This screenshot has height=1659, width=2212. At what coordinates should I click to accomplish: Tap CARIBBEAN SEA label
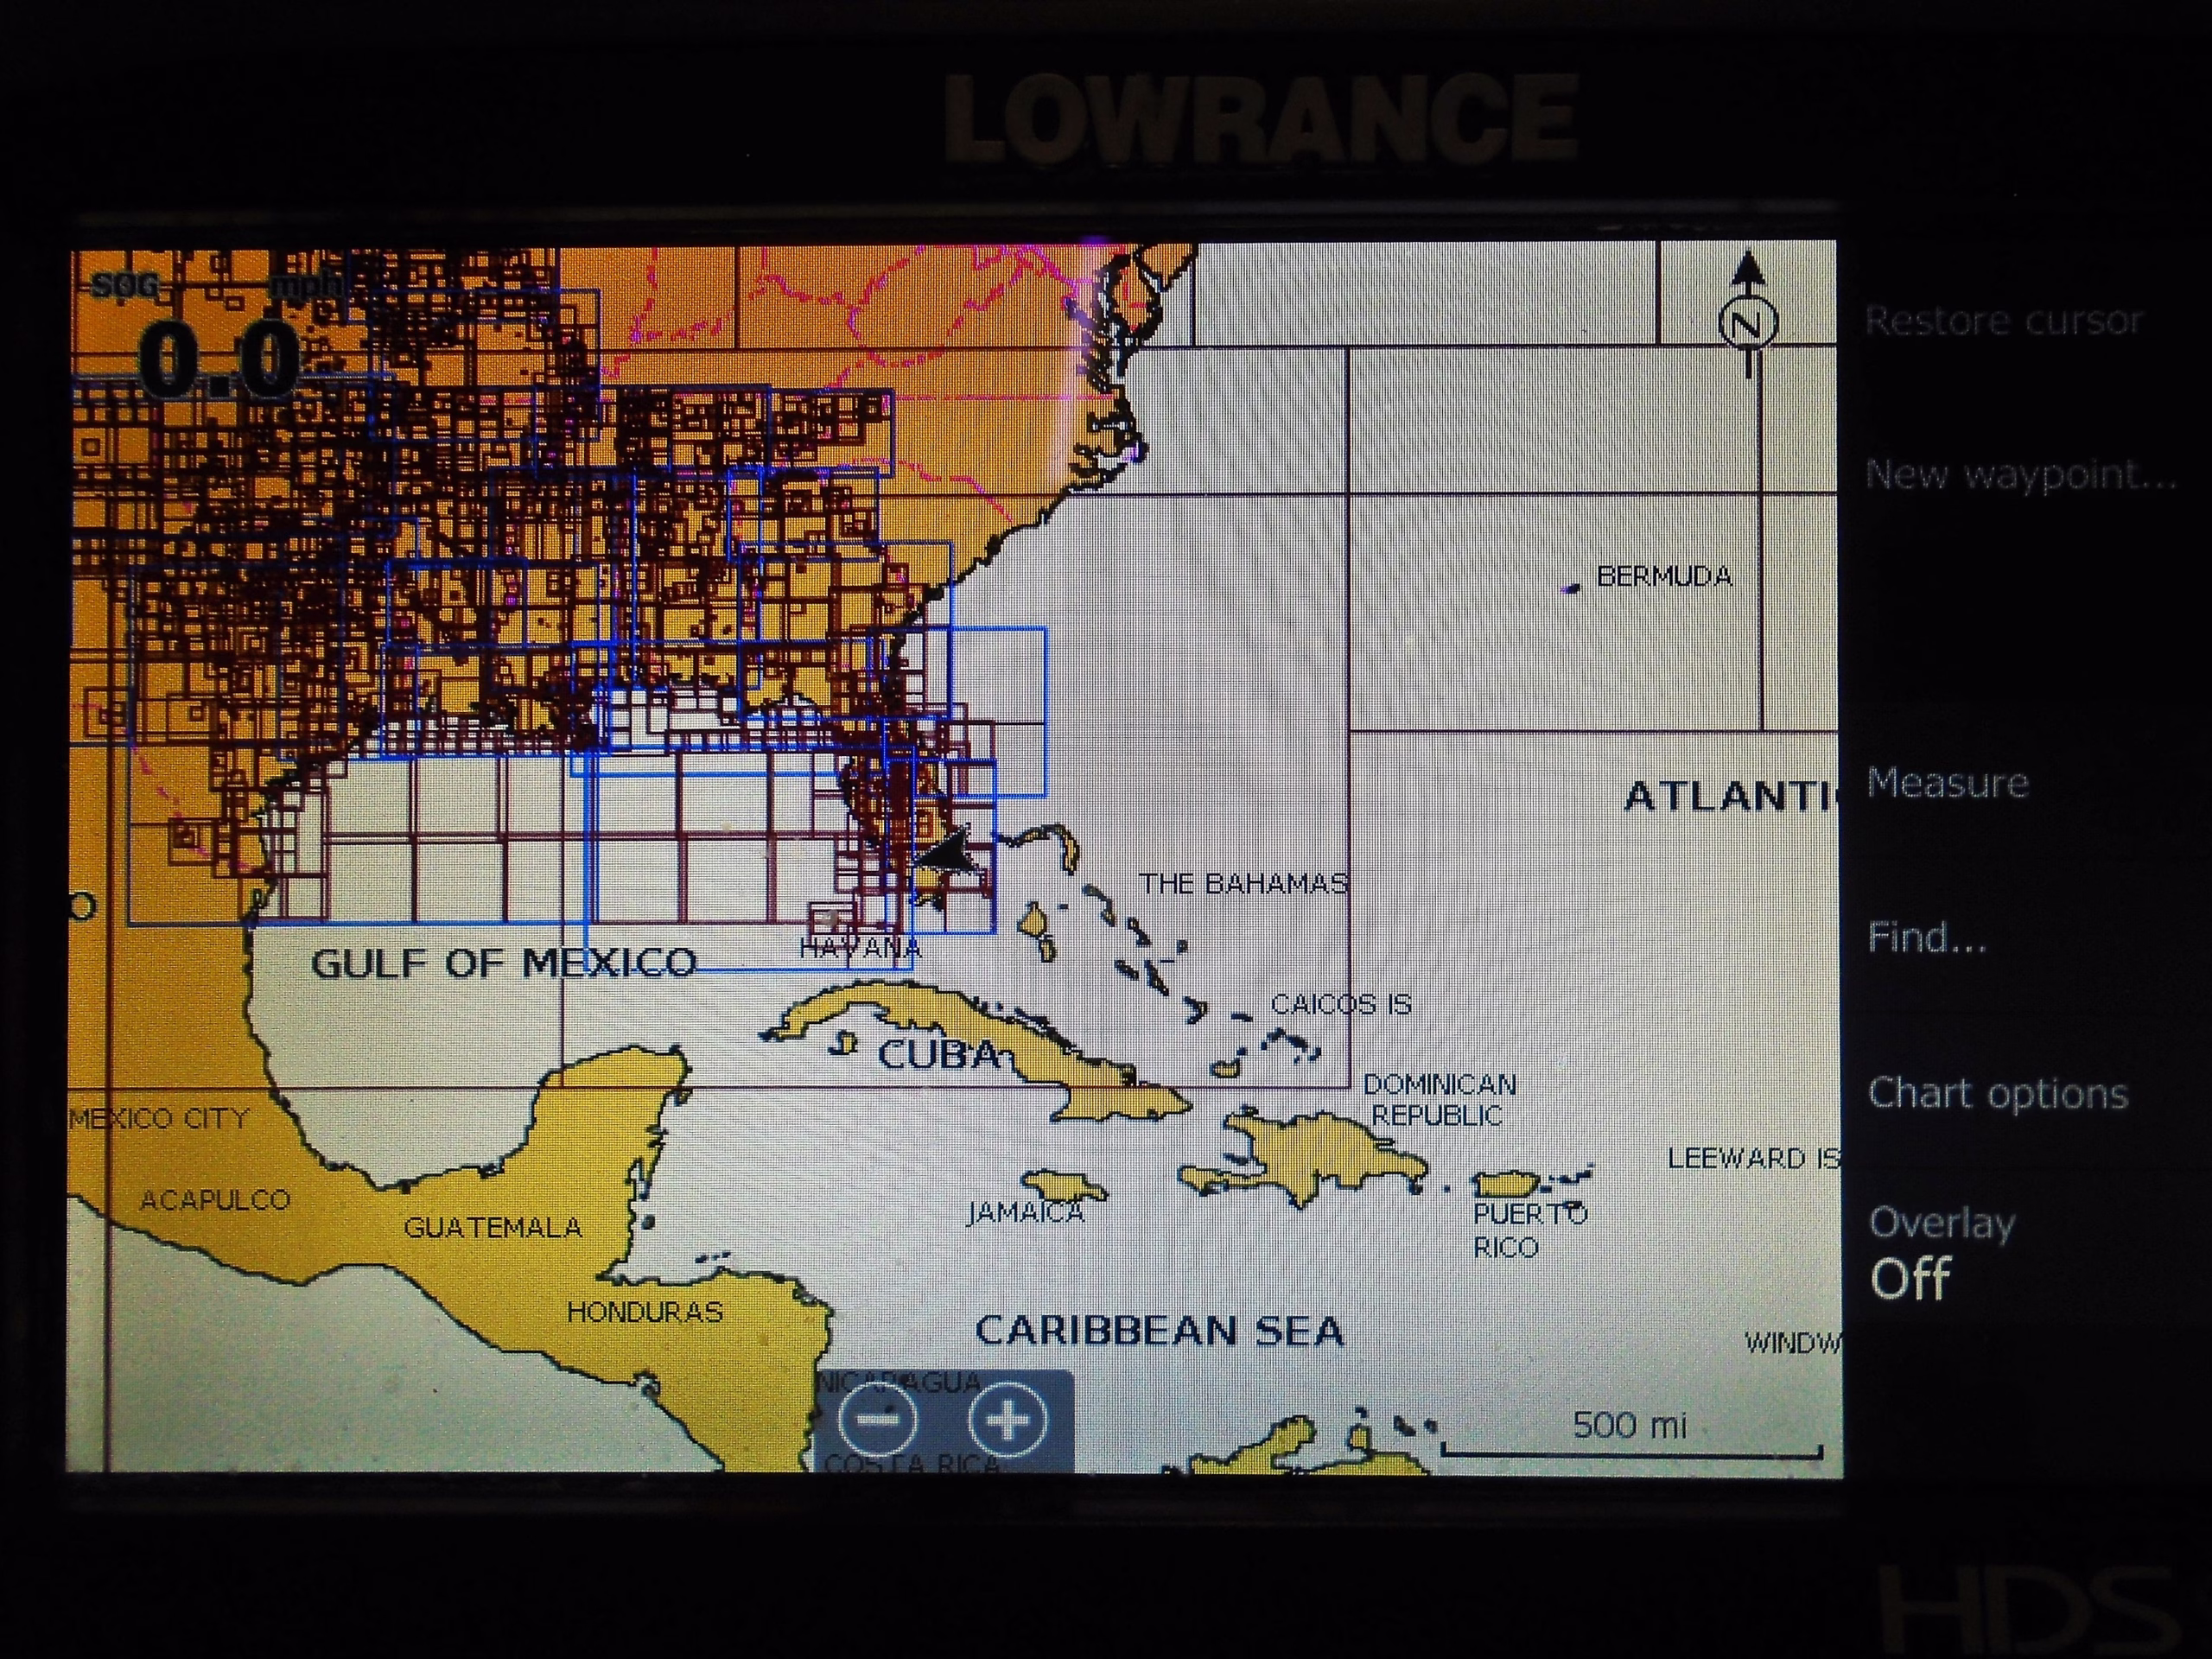coord(1160,1330)
